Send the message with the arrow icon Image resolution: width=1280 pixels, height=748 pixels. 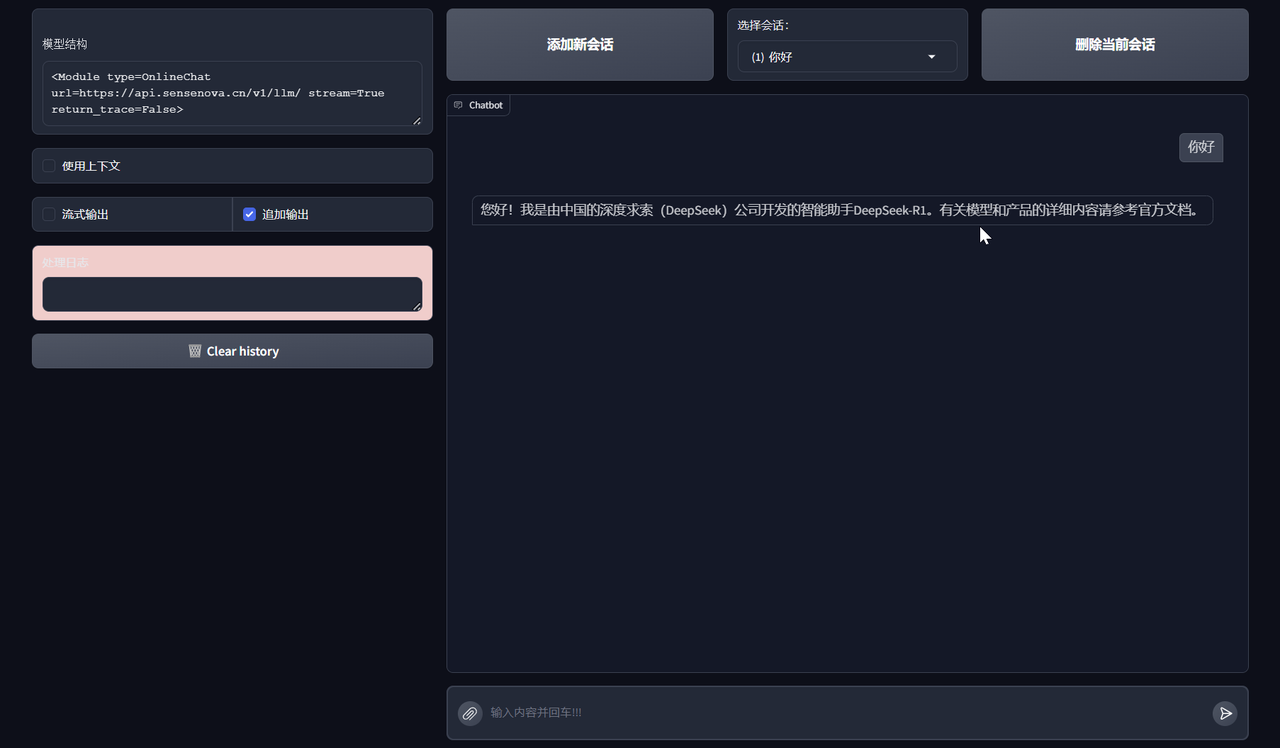(x=1225, y=713)
